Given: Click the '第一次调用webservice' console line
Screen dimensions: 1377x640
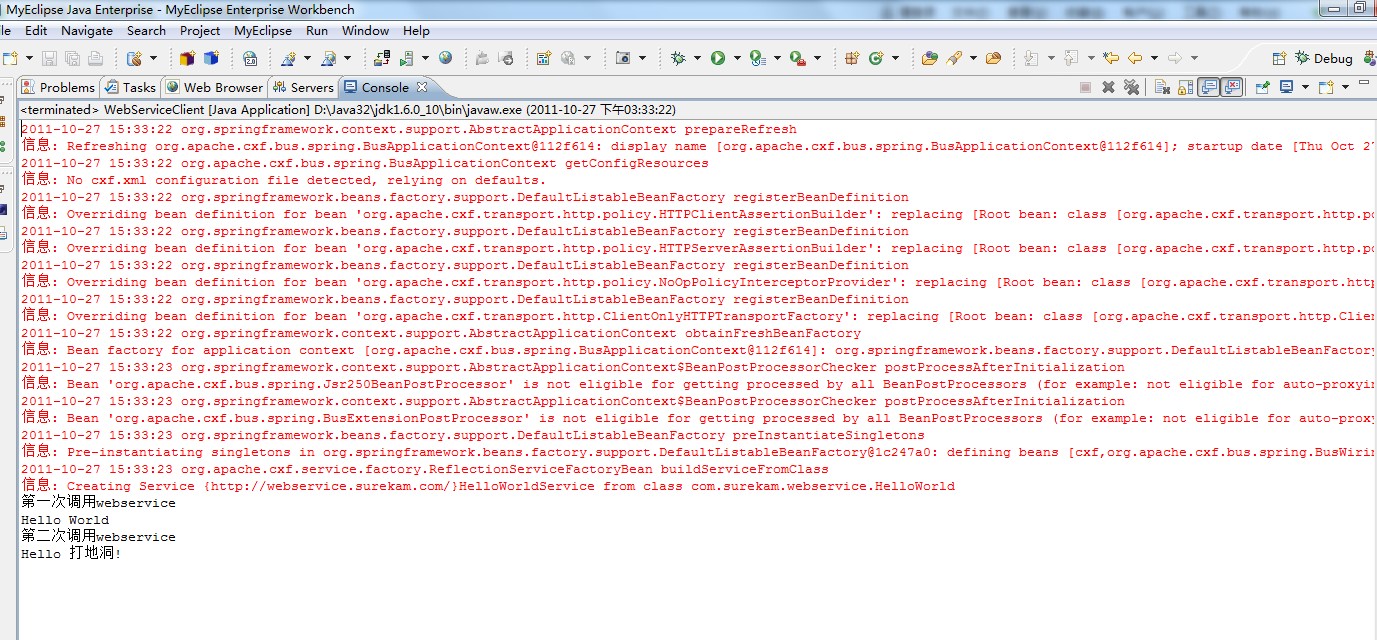Looking at the screenshot, I should pos(98,503).
